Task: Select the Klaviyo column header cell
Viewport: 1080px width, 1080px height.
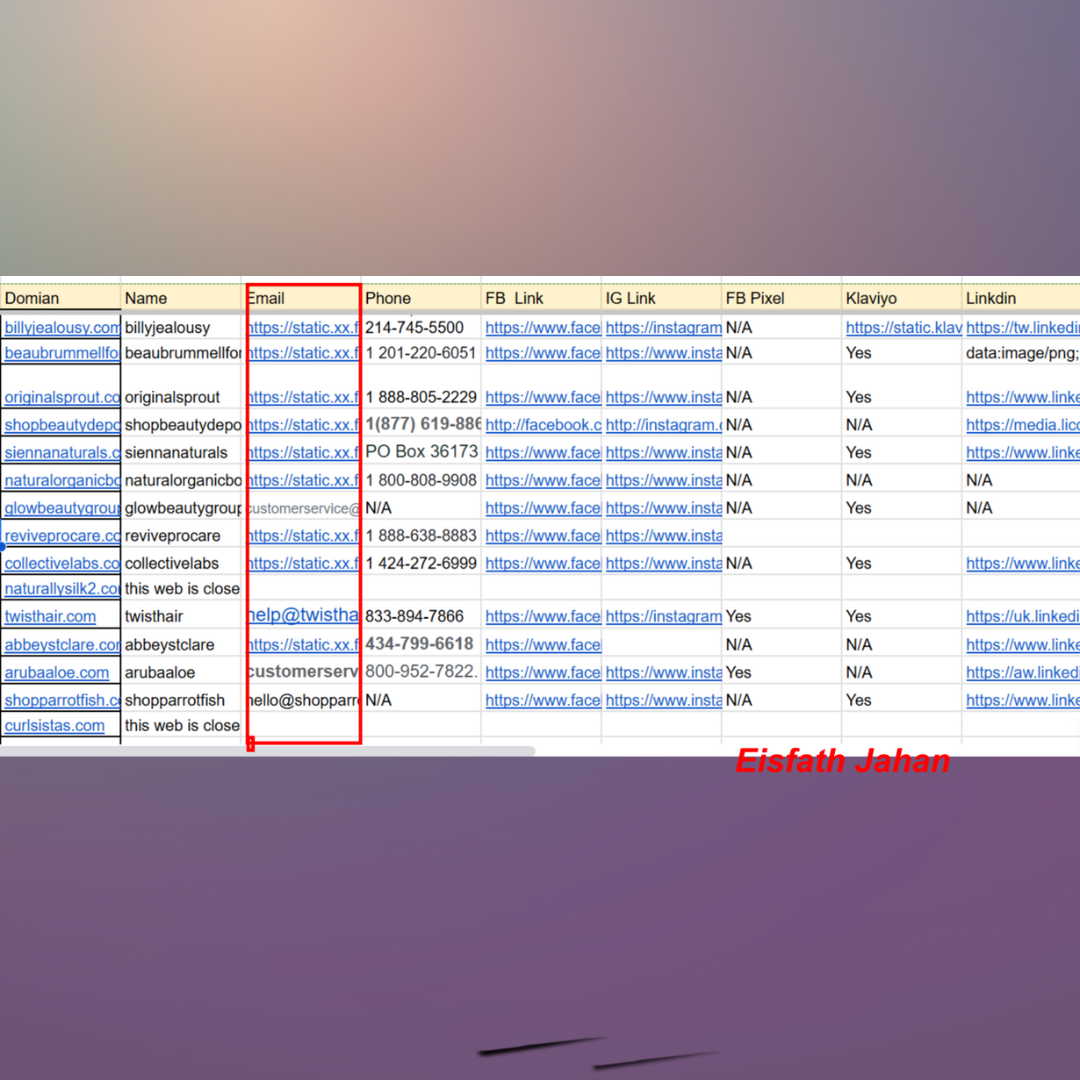Action: [x=900, y=298]
